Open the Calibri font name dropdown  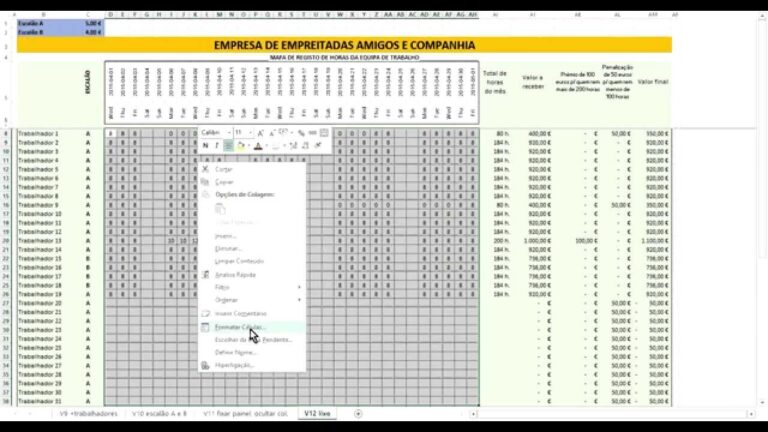[x=229, y=133]
